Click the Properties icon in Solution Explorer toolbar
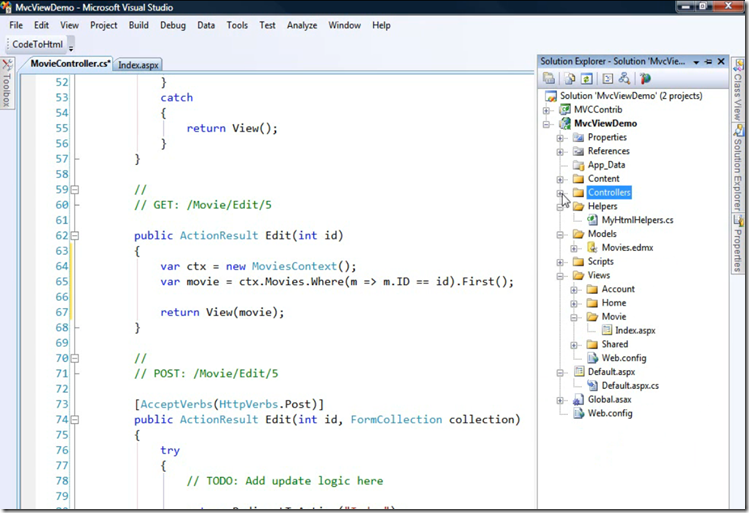The height and width of the screenshot is (513, 749). pos(549,78)
